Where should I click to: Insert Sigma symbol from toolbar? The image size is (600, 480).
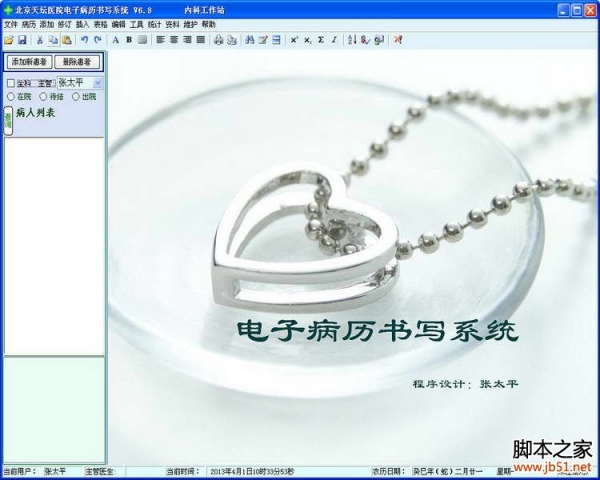[321, 40]
